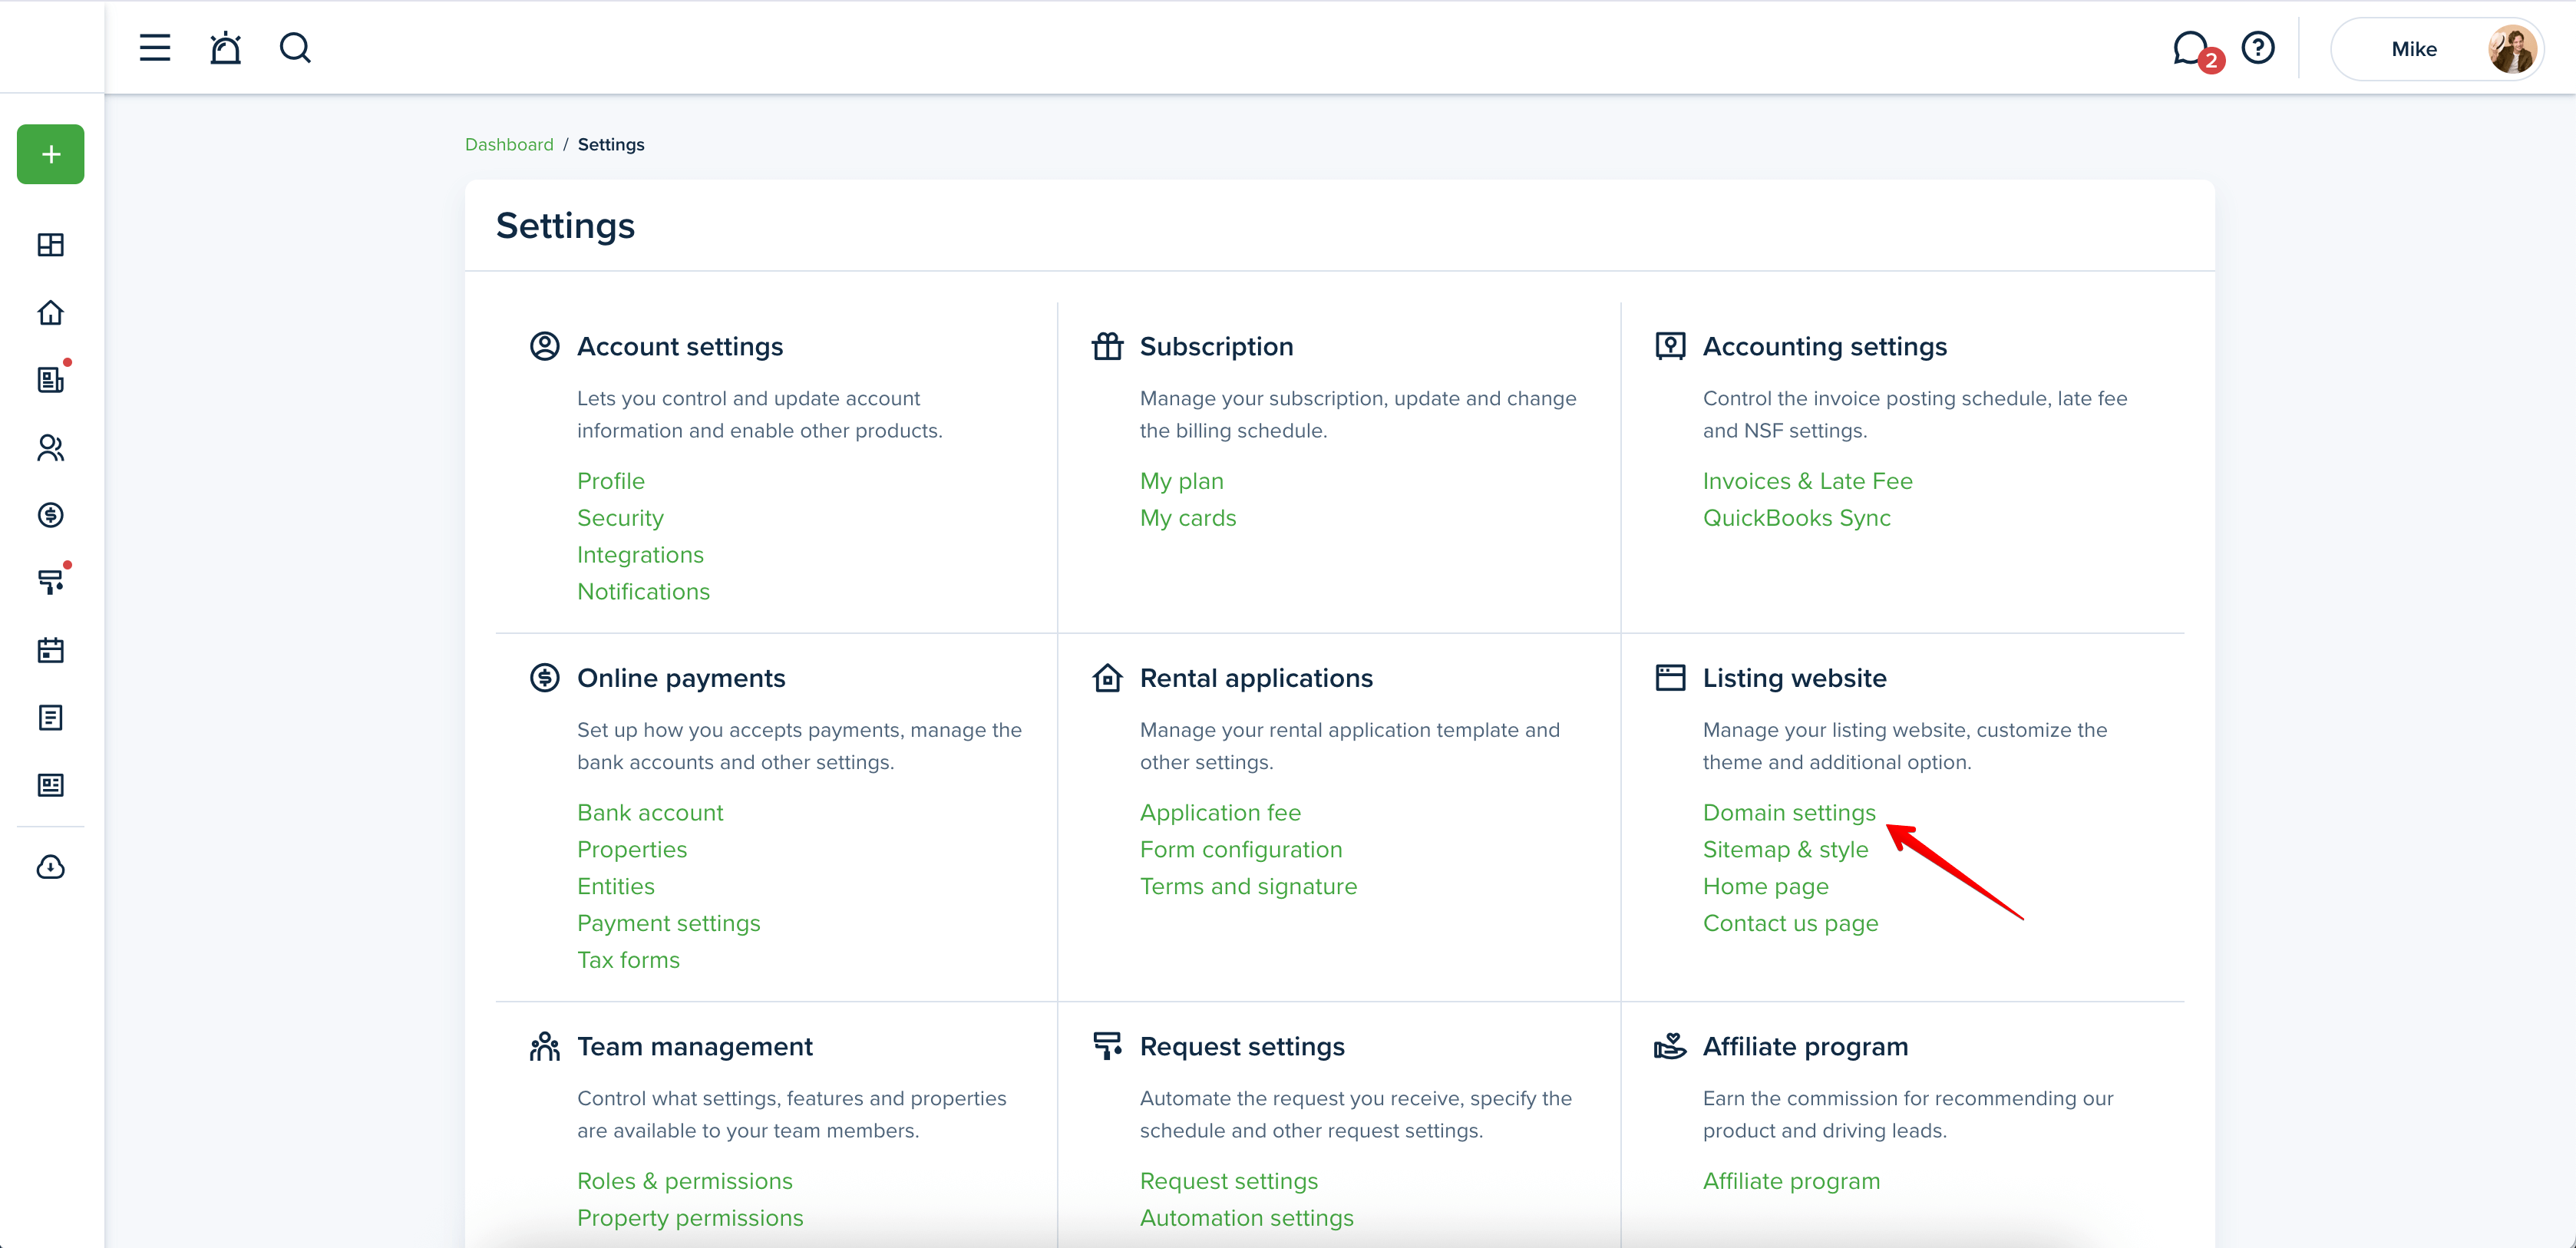Viewport: 2576px width, 1248px height.
Task: Open the Profile settings link
Action: (611, 481)
